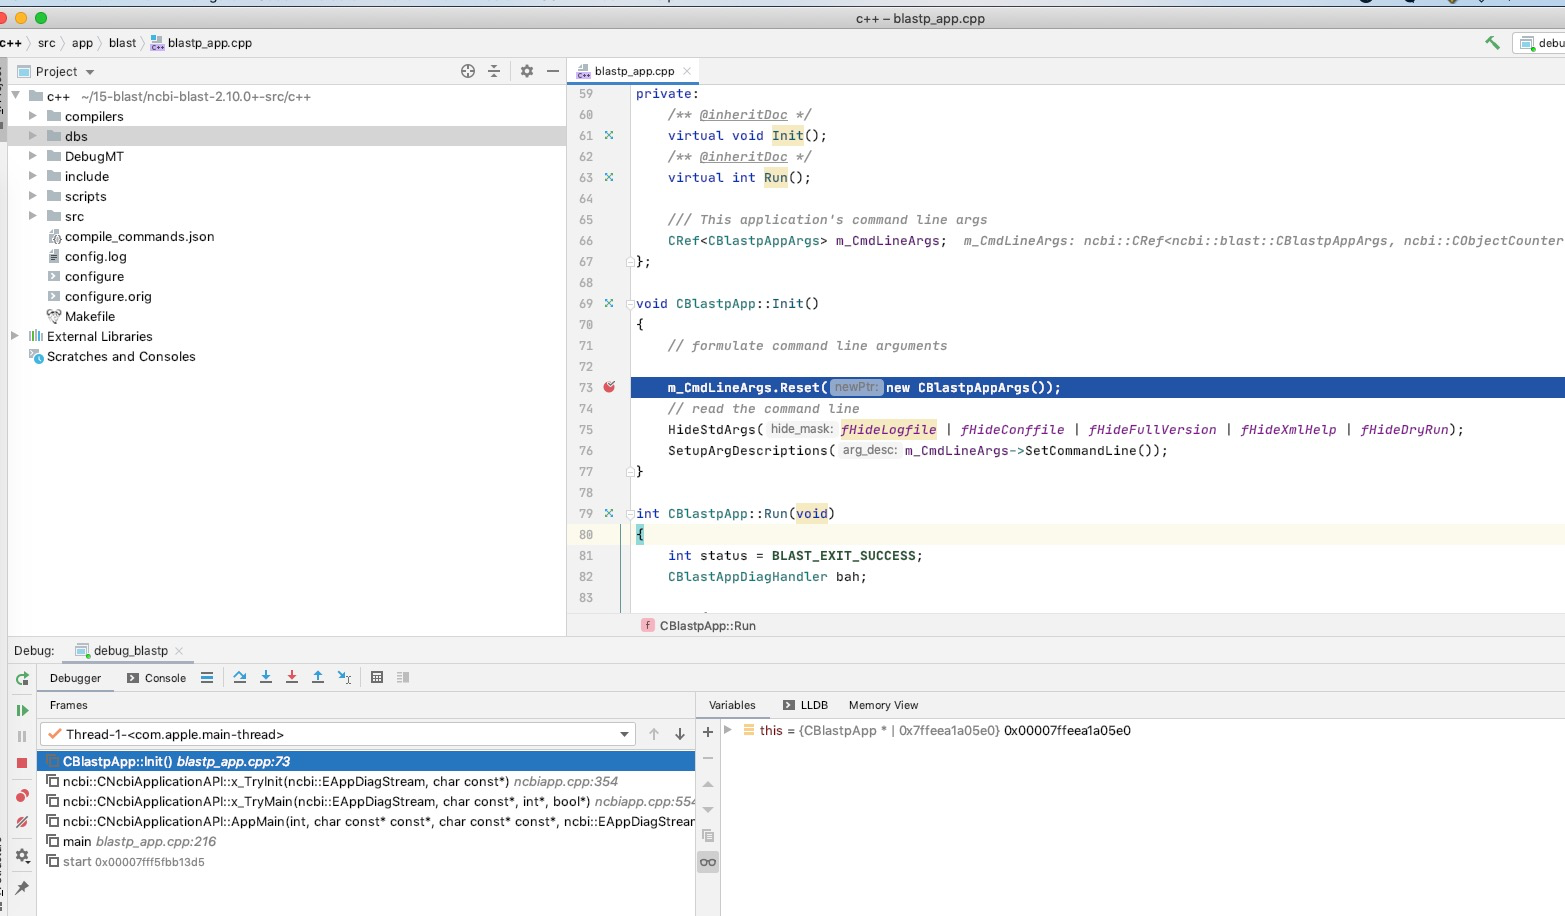Move to the previous frame up
Image resolution: width=1565 pixels, height=916 pixels.
(654, 734)
